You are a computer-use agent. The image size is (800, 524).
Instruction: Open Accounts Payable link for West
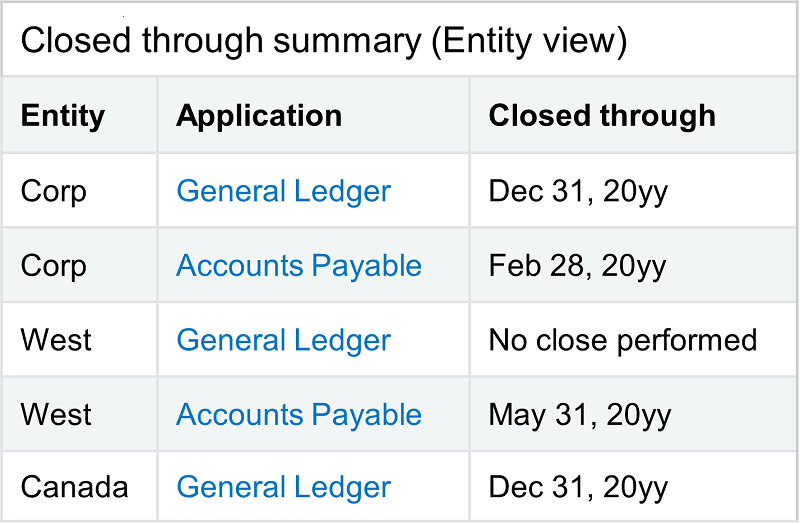[x=299, y=415]
